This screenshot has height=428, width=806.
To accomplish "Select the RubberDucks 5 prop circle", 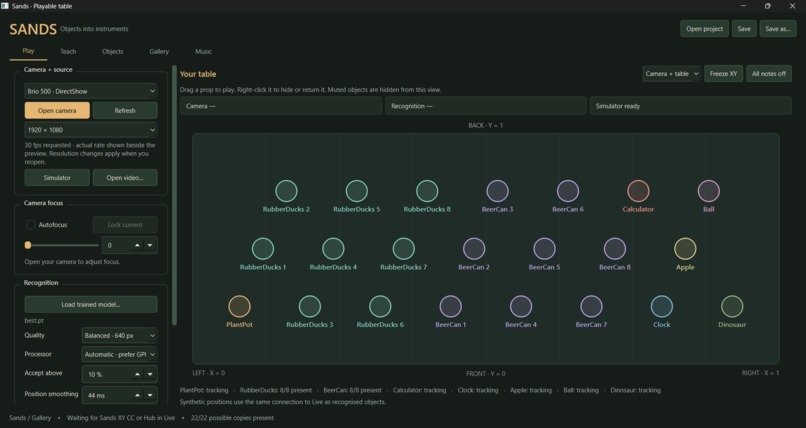I will tap(357, 191).
